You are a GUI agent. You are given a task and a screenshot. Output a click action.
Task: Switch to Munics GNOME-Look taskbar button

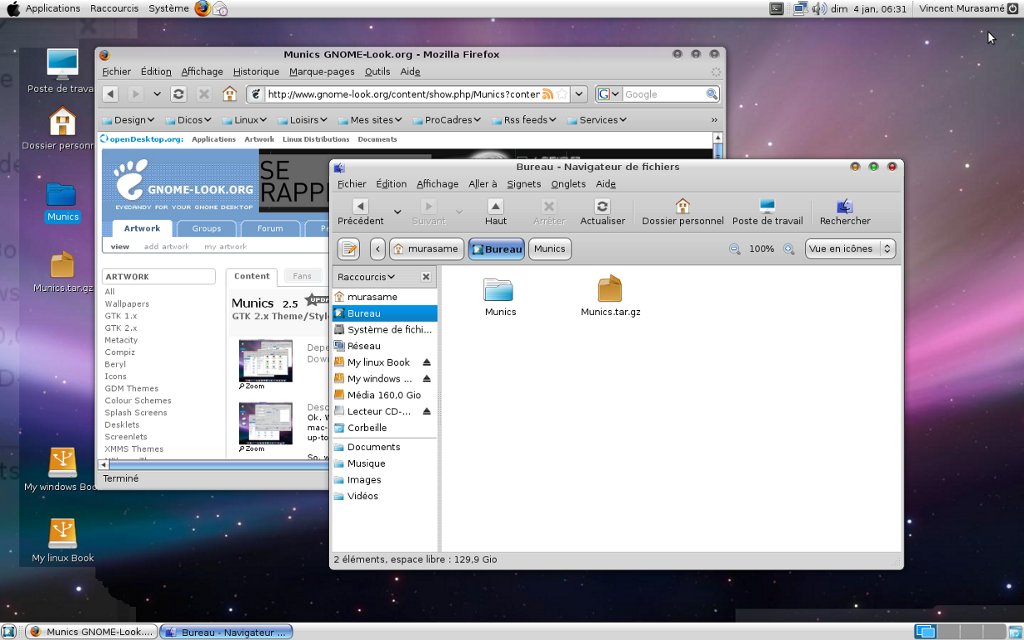91,632
